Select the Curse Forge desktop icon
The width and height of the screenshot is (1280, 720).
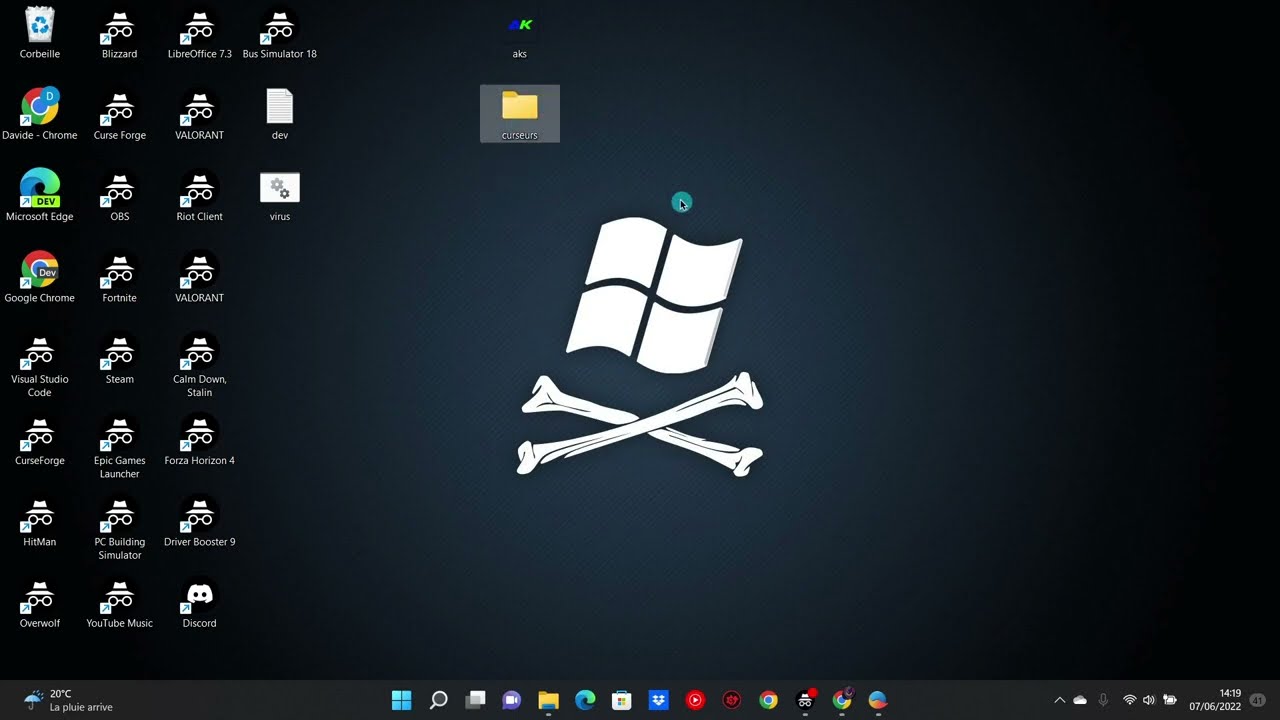(x=120, y=114)
